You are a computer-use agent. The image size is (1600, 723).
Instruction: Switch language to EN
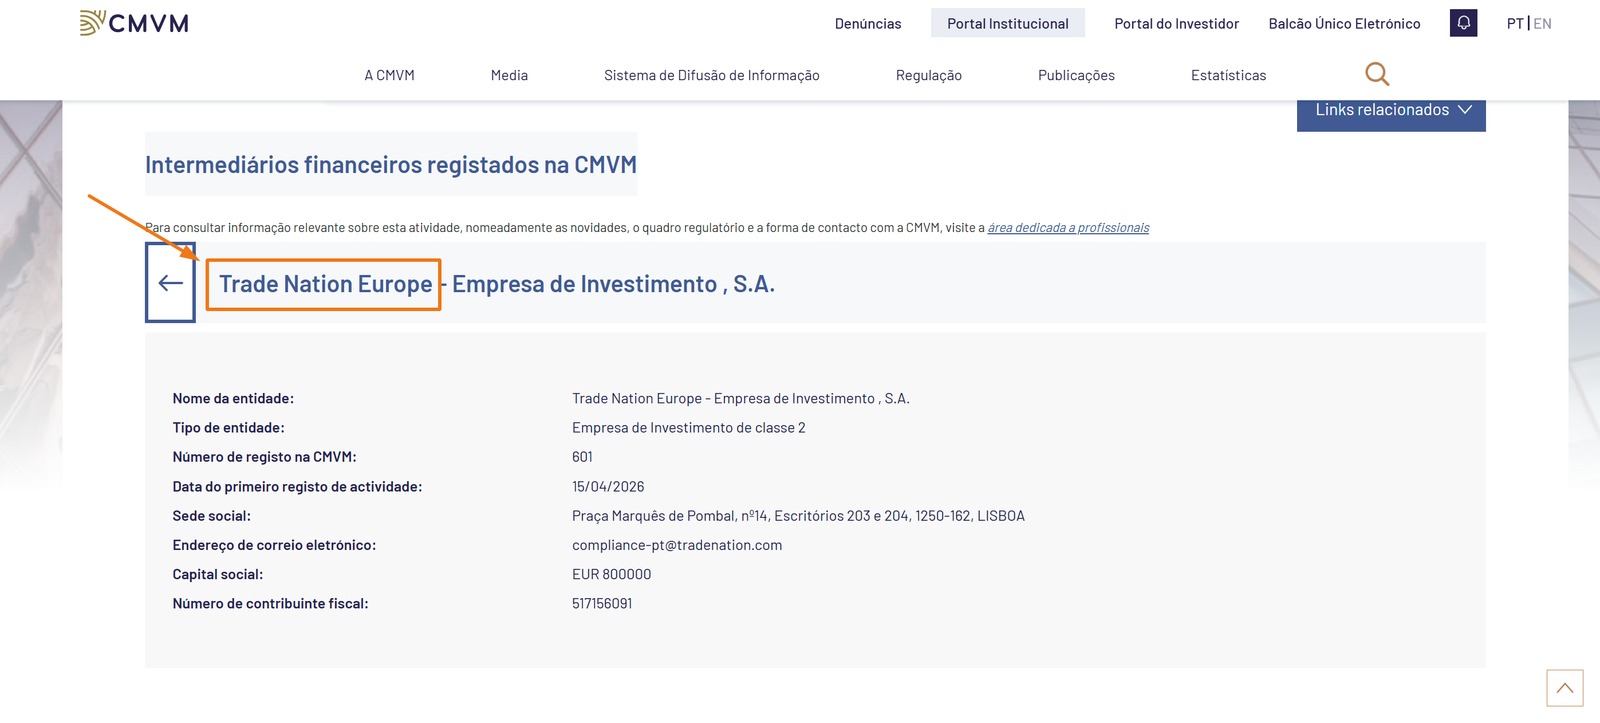coord(1542,24)
